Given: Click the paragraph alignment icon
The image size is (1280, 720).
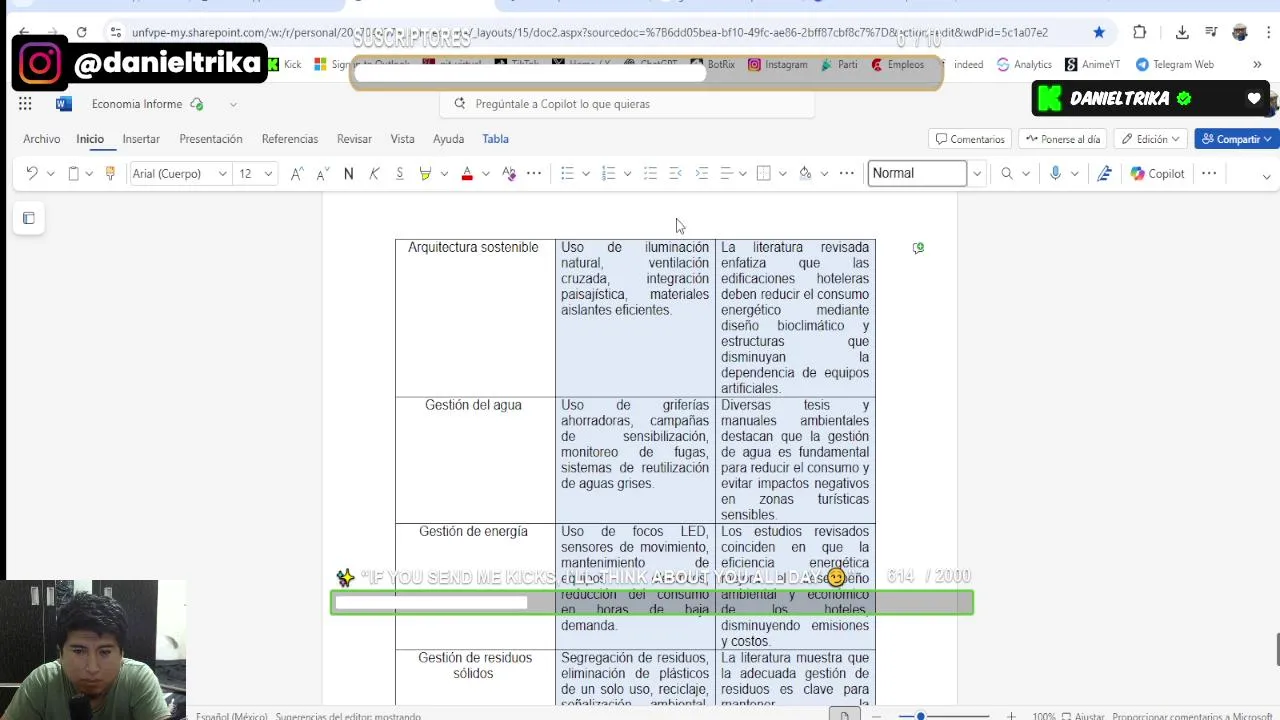Looking at the screenshot, I should pyautogui.click(x=727, y=174).
